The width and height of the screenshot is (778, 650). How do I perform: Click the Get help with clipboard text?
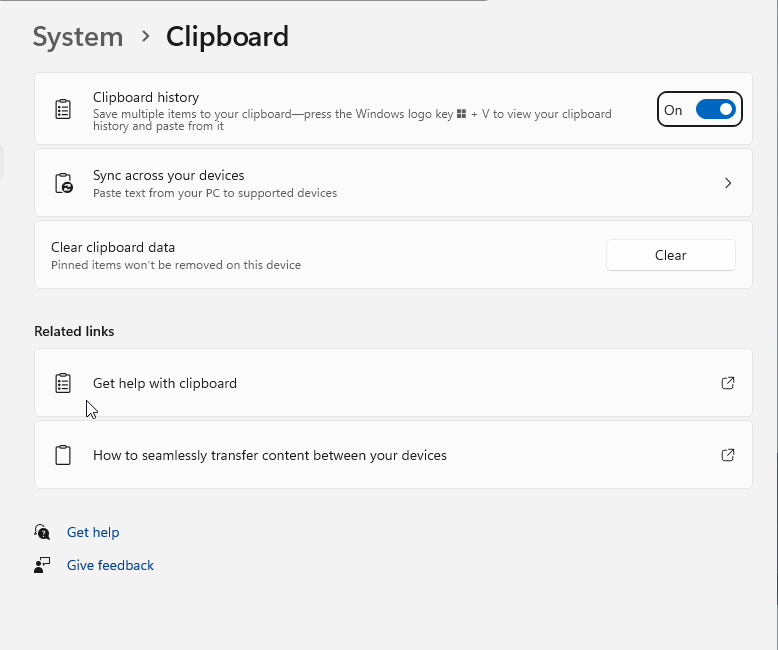(165, 383)
